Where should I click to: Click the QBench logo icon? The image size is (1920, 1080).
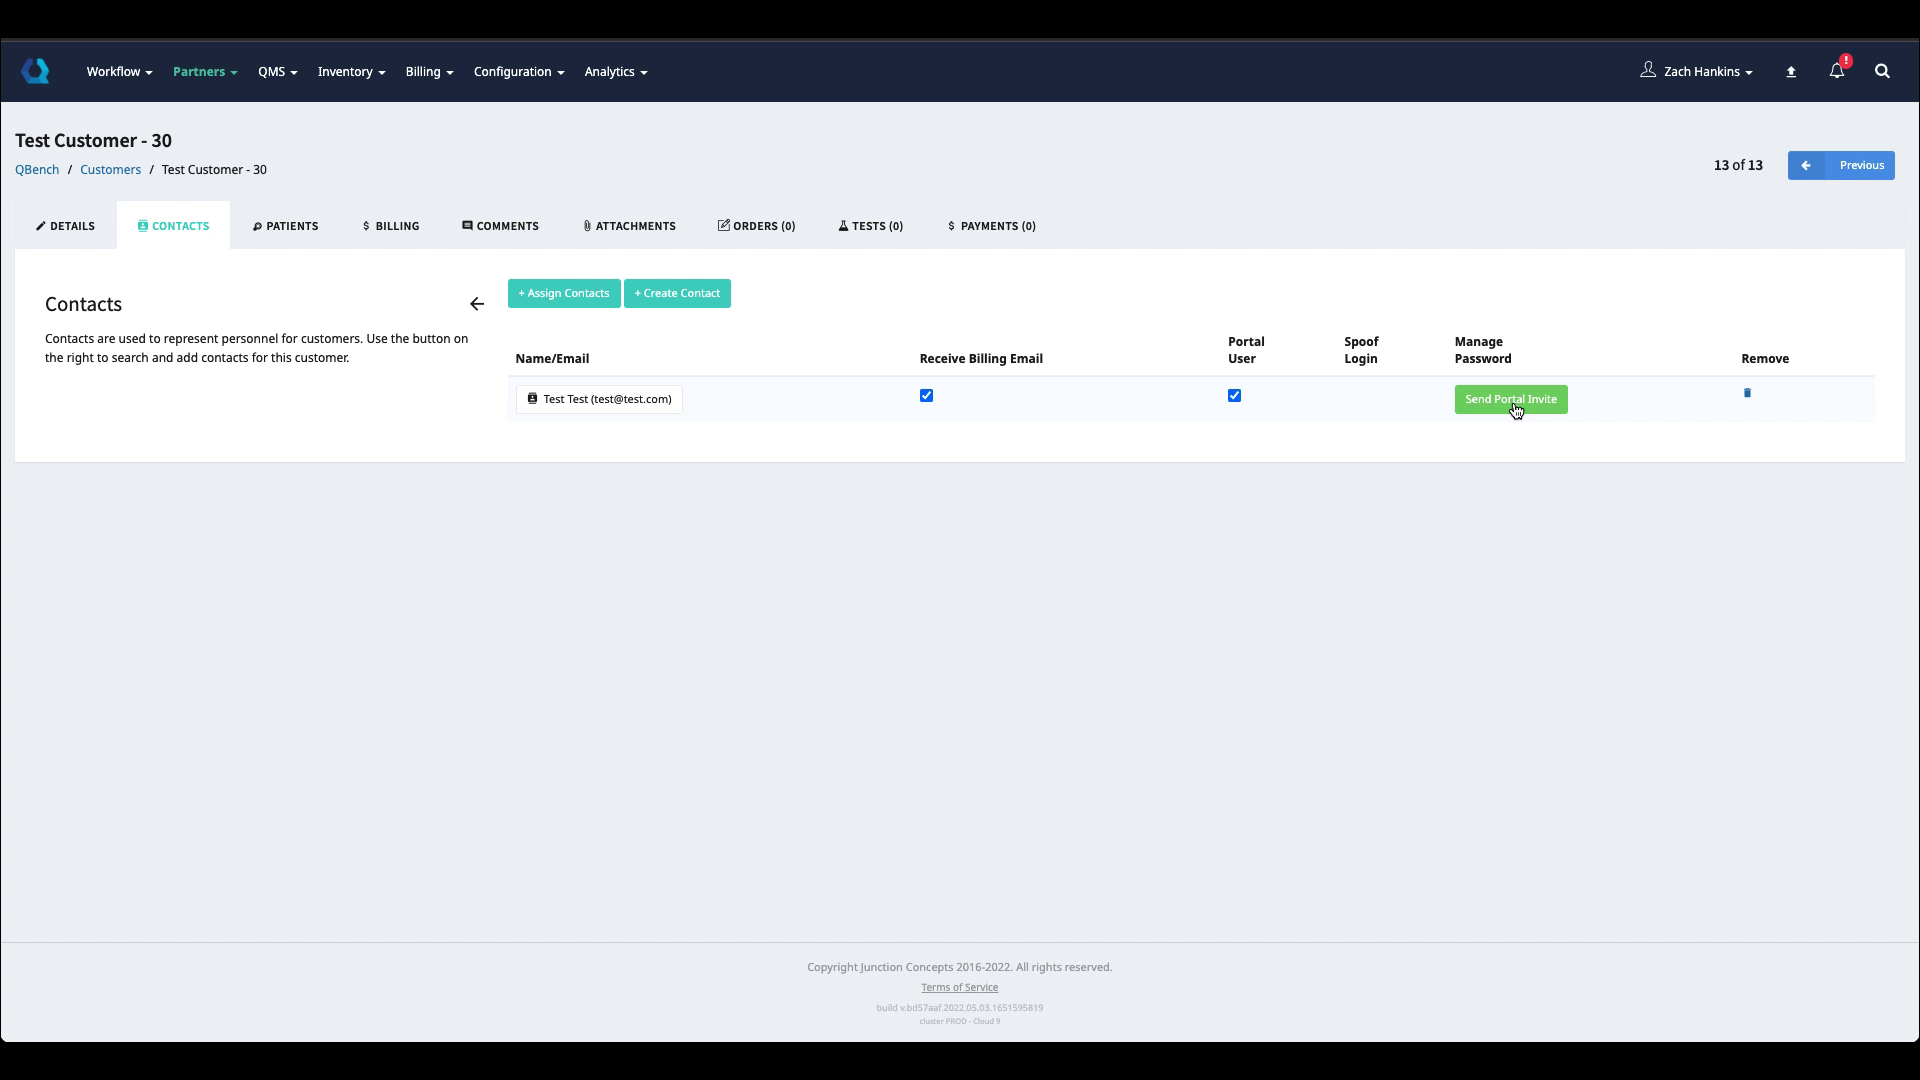tap(35, 71)
